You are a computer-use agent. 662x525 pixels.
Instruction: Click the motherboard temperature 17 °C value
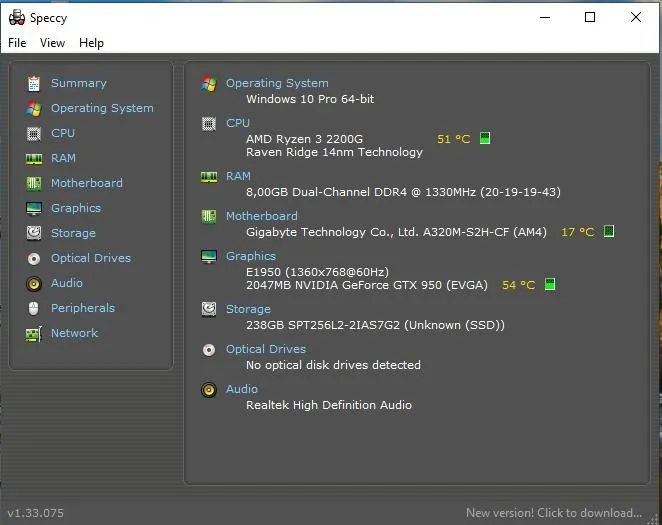(578, 232)
